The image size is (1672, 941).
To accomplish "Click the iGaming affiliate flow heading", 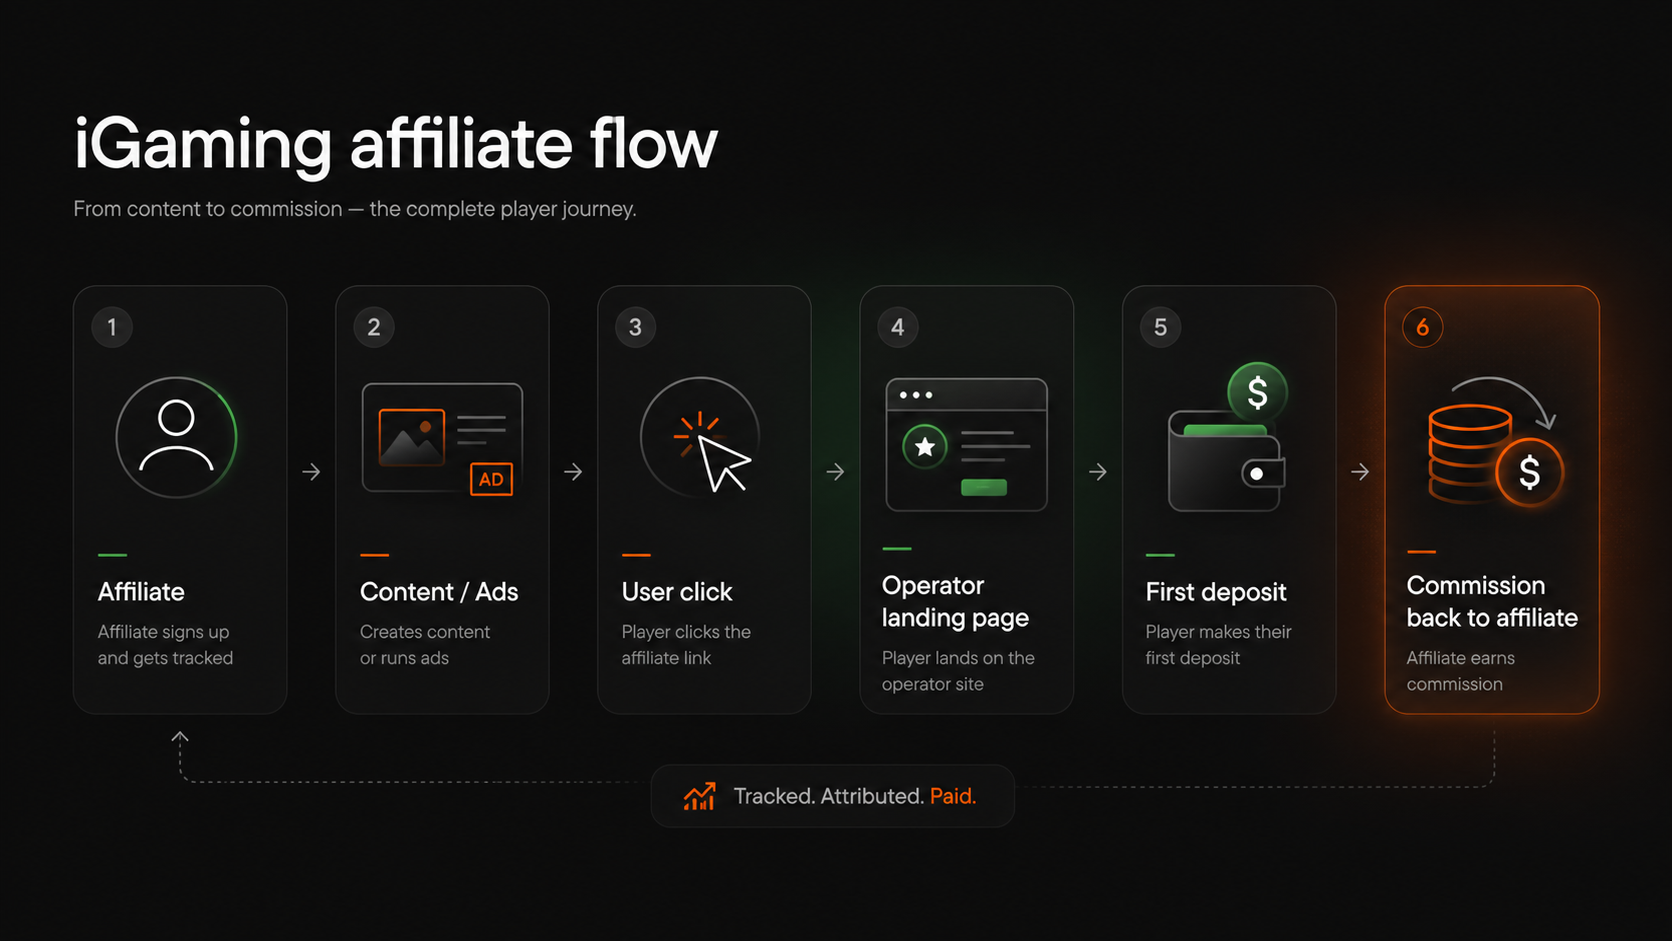I will tap(396, 143).
